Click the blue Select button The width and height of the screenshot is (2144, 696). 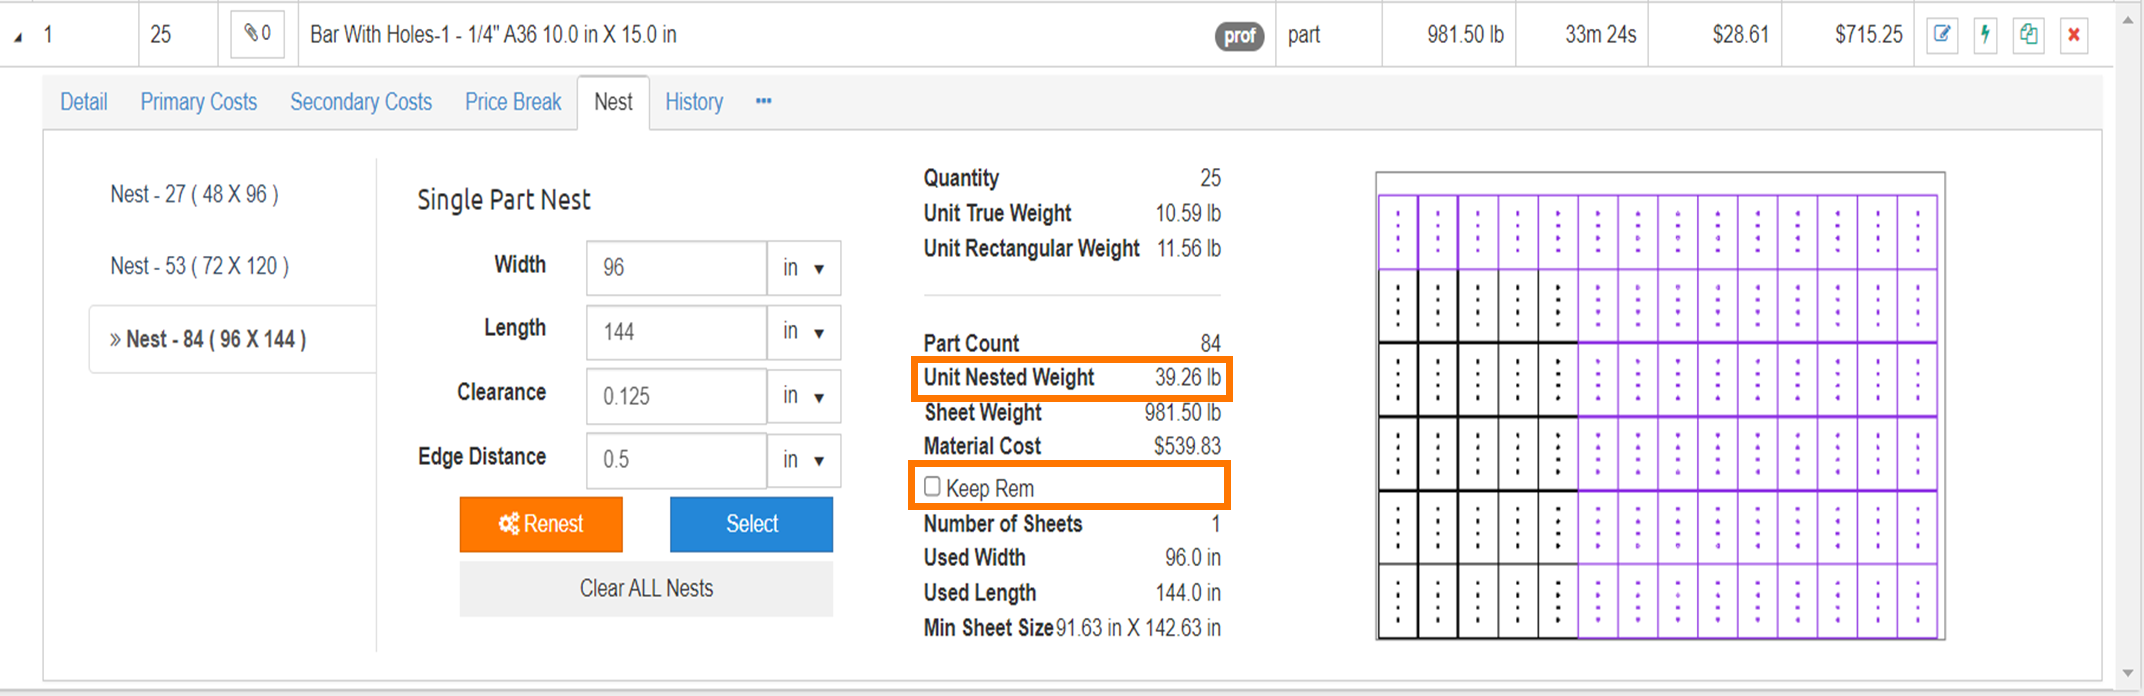[751, 524]
